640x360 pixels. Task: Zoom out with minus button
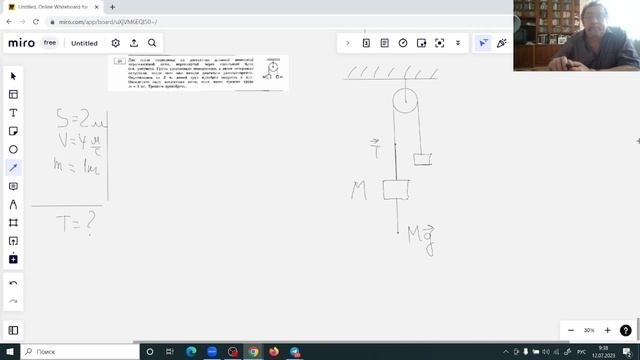[x=571, y=330]
